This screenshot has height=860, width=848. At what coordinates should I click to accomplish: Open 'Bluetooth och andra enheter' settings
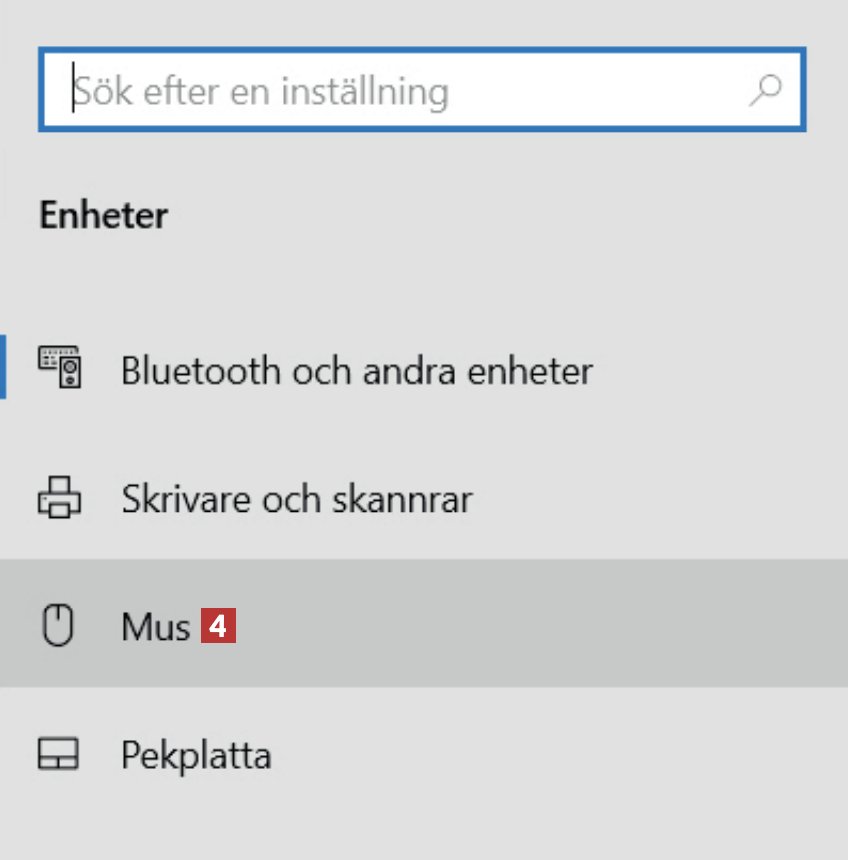(x=356, y=371)
